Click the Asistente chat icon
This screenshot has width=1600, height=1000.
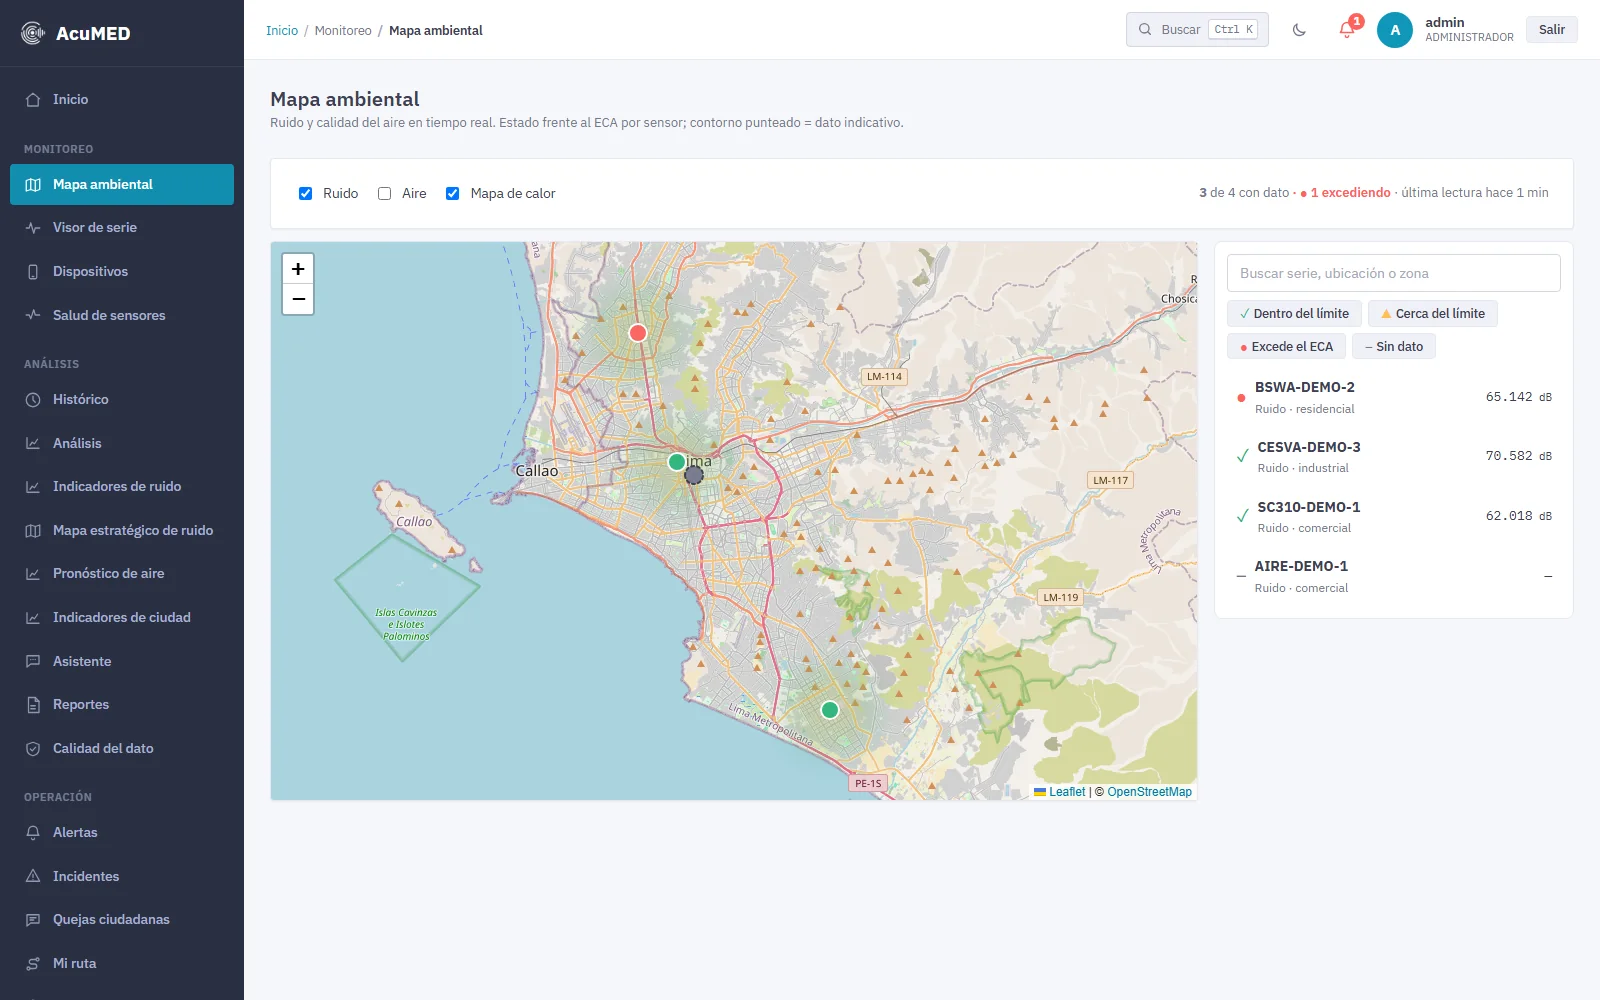point(33,662)
